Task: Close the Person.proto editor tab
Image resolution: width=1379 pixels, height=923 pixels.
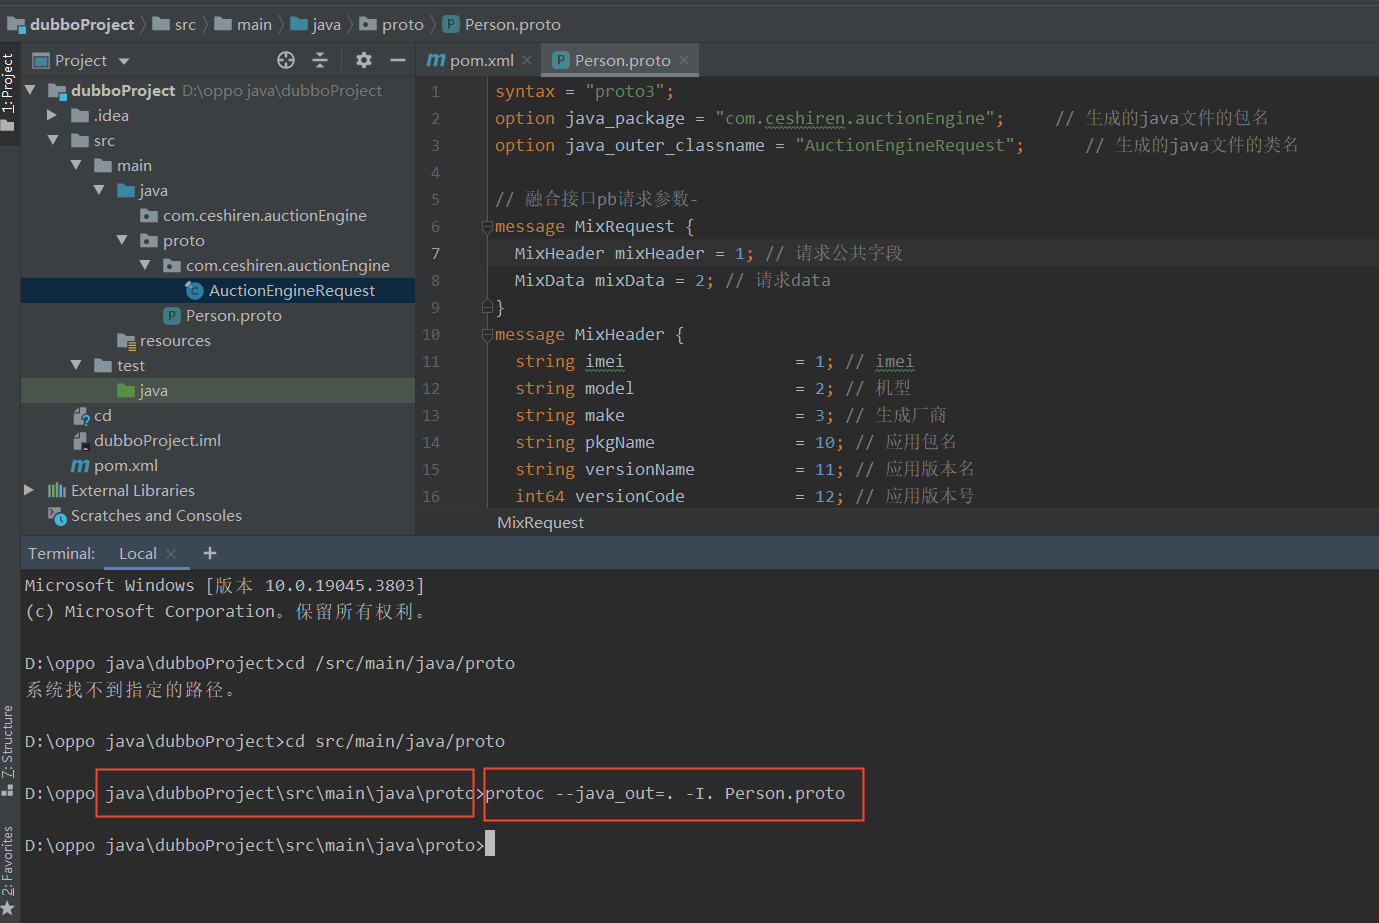Action: [684, 60]
